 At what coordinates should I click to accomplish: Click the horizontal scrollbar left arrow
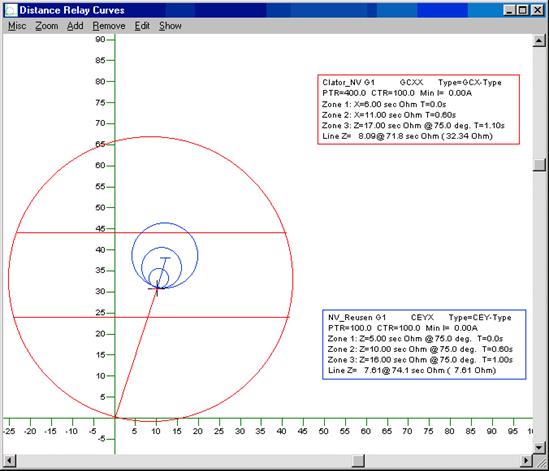[x=9, y=460]
